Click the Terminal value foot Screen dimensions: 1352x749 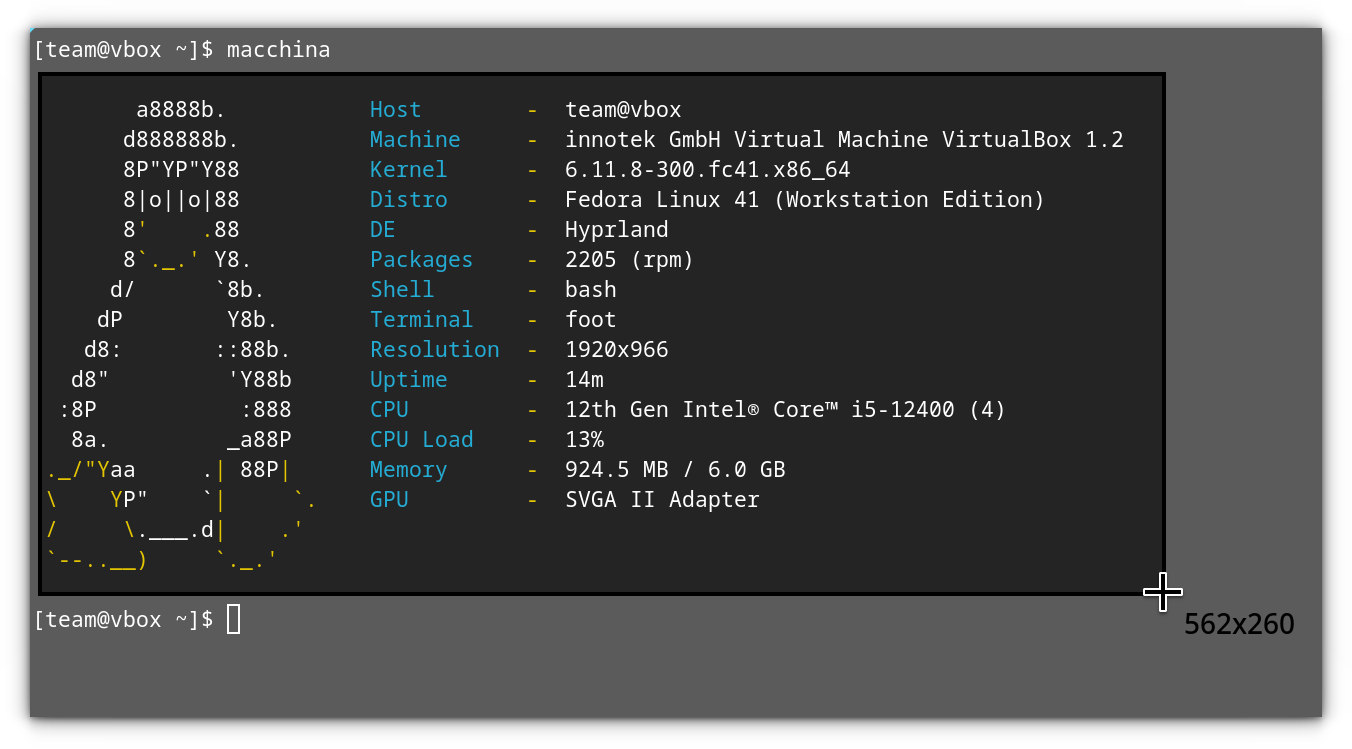590,319
